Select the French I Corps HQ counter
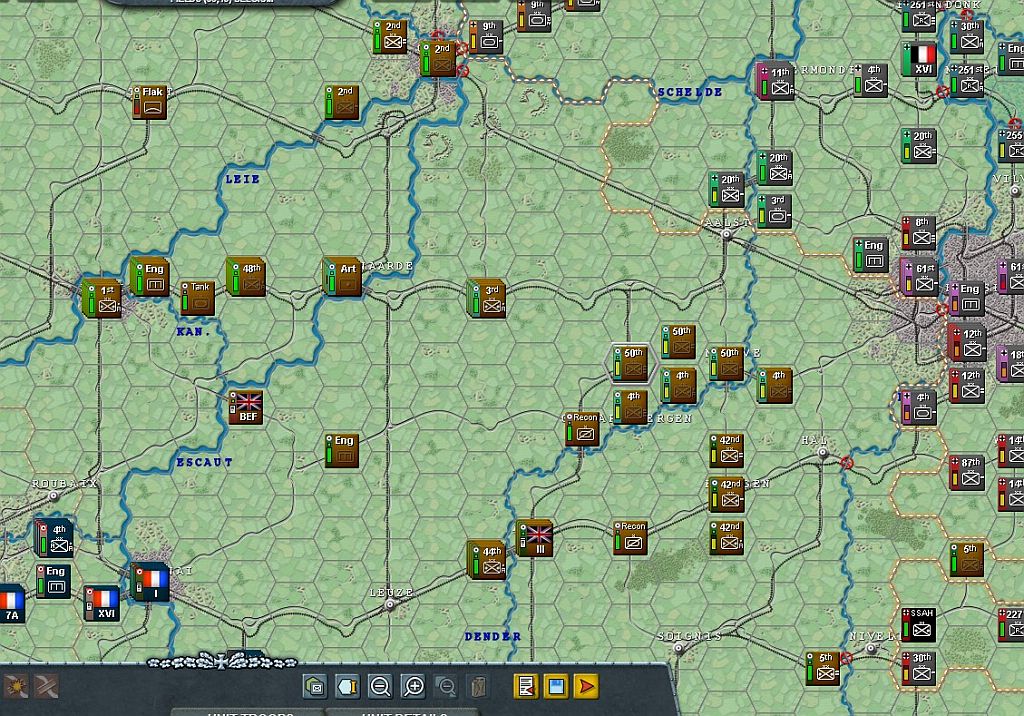This screenshot has width=1024, height=716. pyautogui.click(x=150, y=582)
